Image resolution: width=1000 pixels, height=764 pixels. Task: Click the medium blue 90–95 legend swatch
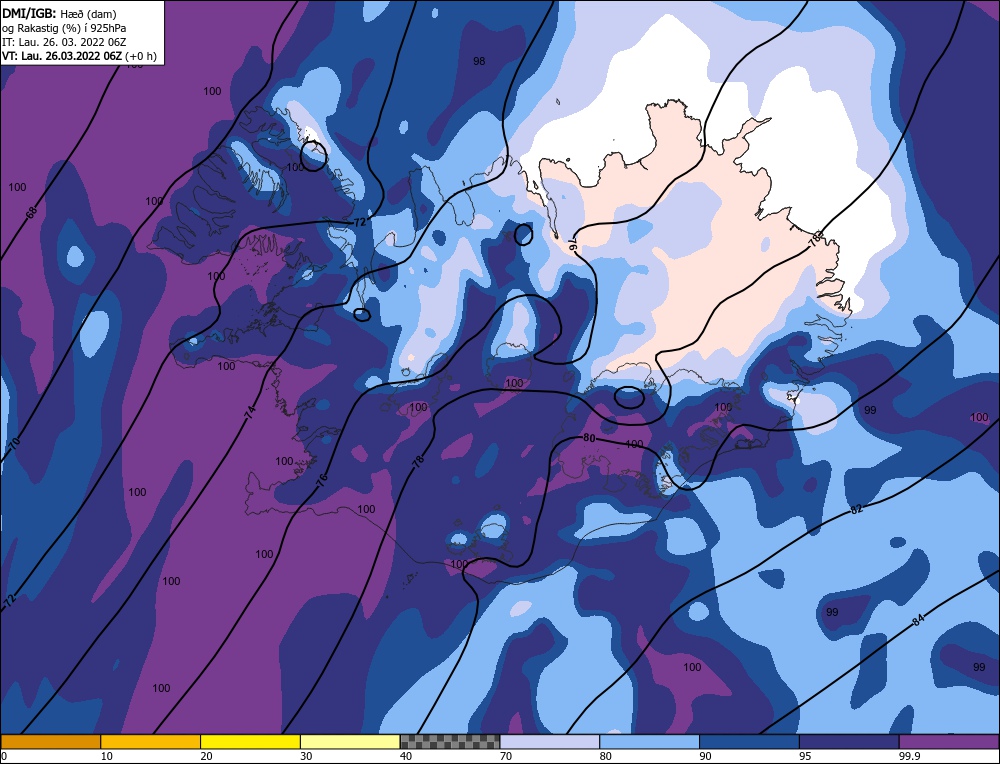click(x=749, y=742)
